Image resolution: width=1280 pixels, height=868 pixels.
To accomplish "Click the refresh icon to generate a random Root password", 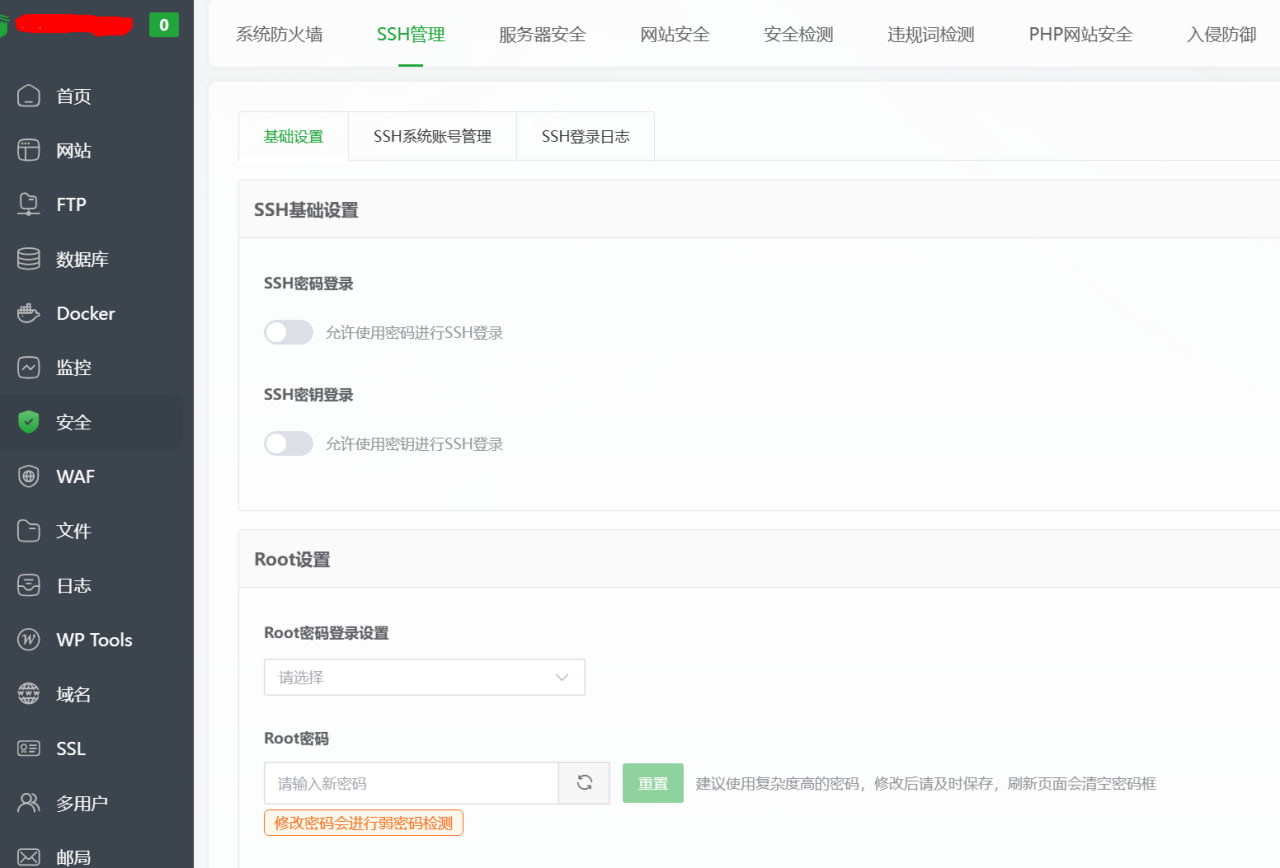I will (x=585, y=783).
